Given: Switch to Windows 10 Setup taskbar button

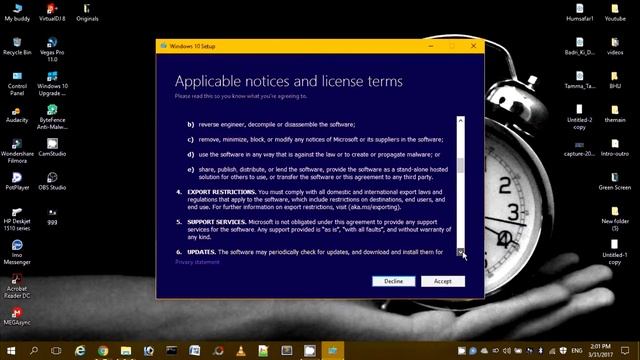Looking at the screenshot, I should coord(333,351).
